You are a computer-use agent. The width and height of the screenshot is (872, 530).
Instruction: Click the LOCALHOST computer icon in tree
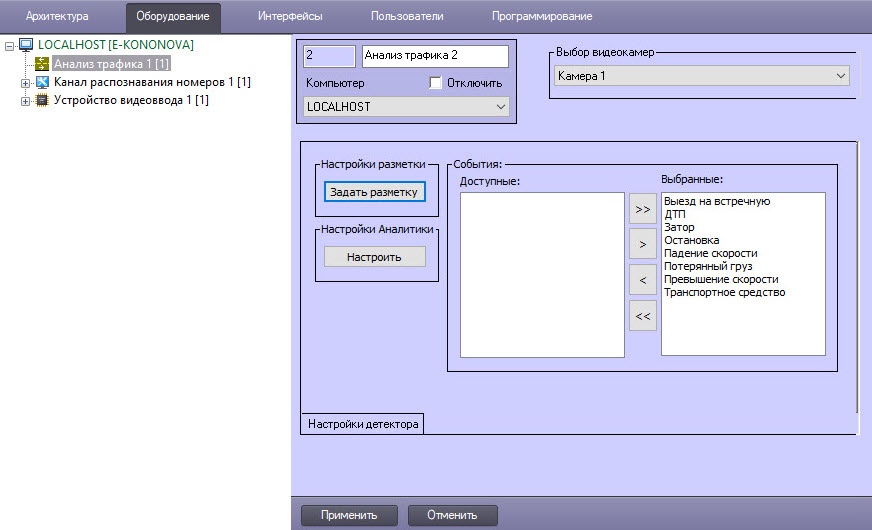[26, 45]
